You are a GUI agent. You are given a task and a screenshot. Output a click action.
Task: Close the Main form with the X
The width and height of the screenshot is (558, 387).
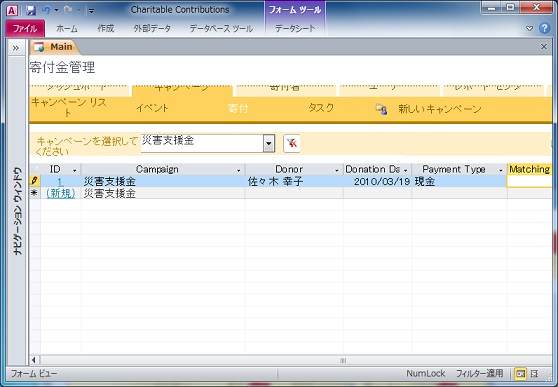pos(544,47)
